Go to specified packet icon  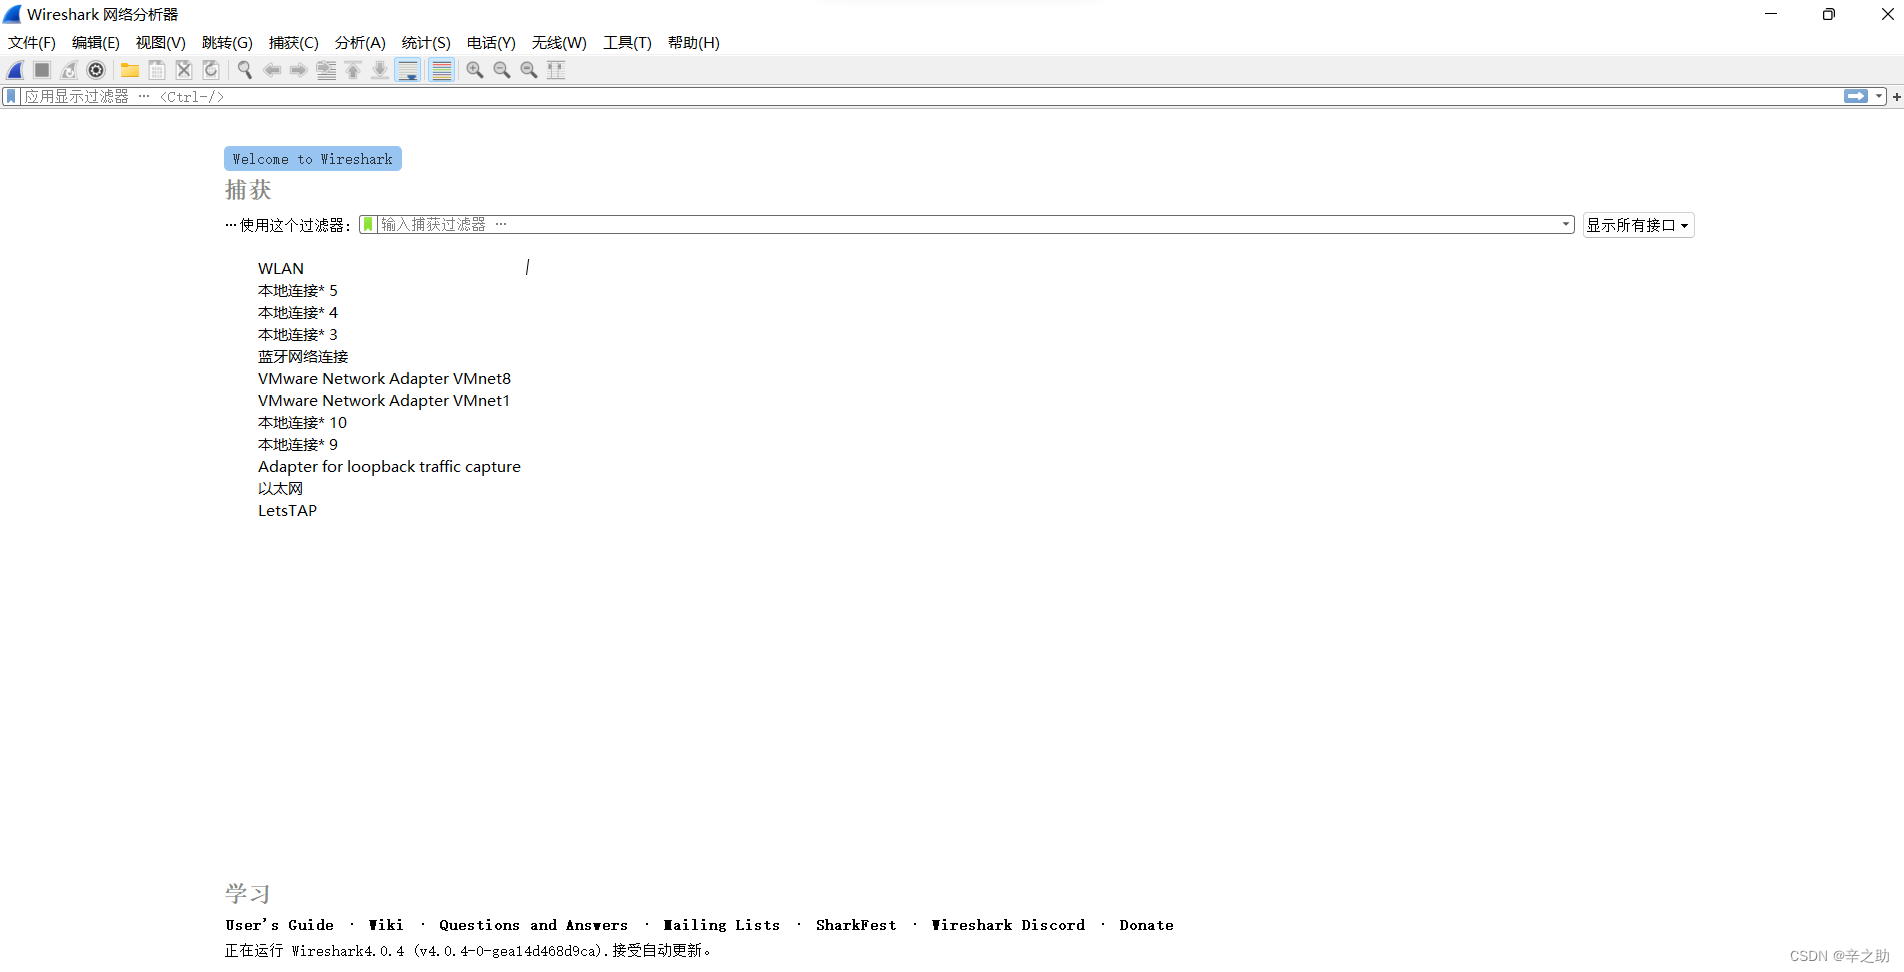[326, 70]
